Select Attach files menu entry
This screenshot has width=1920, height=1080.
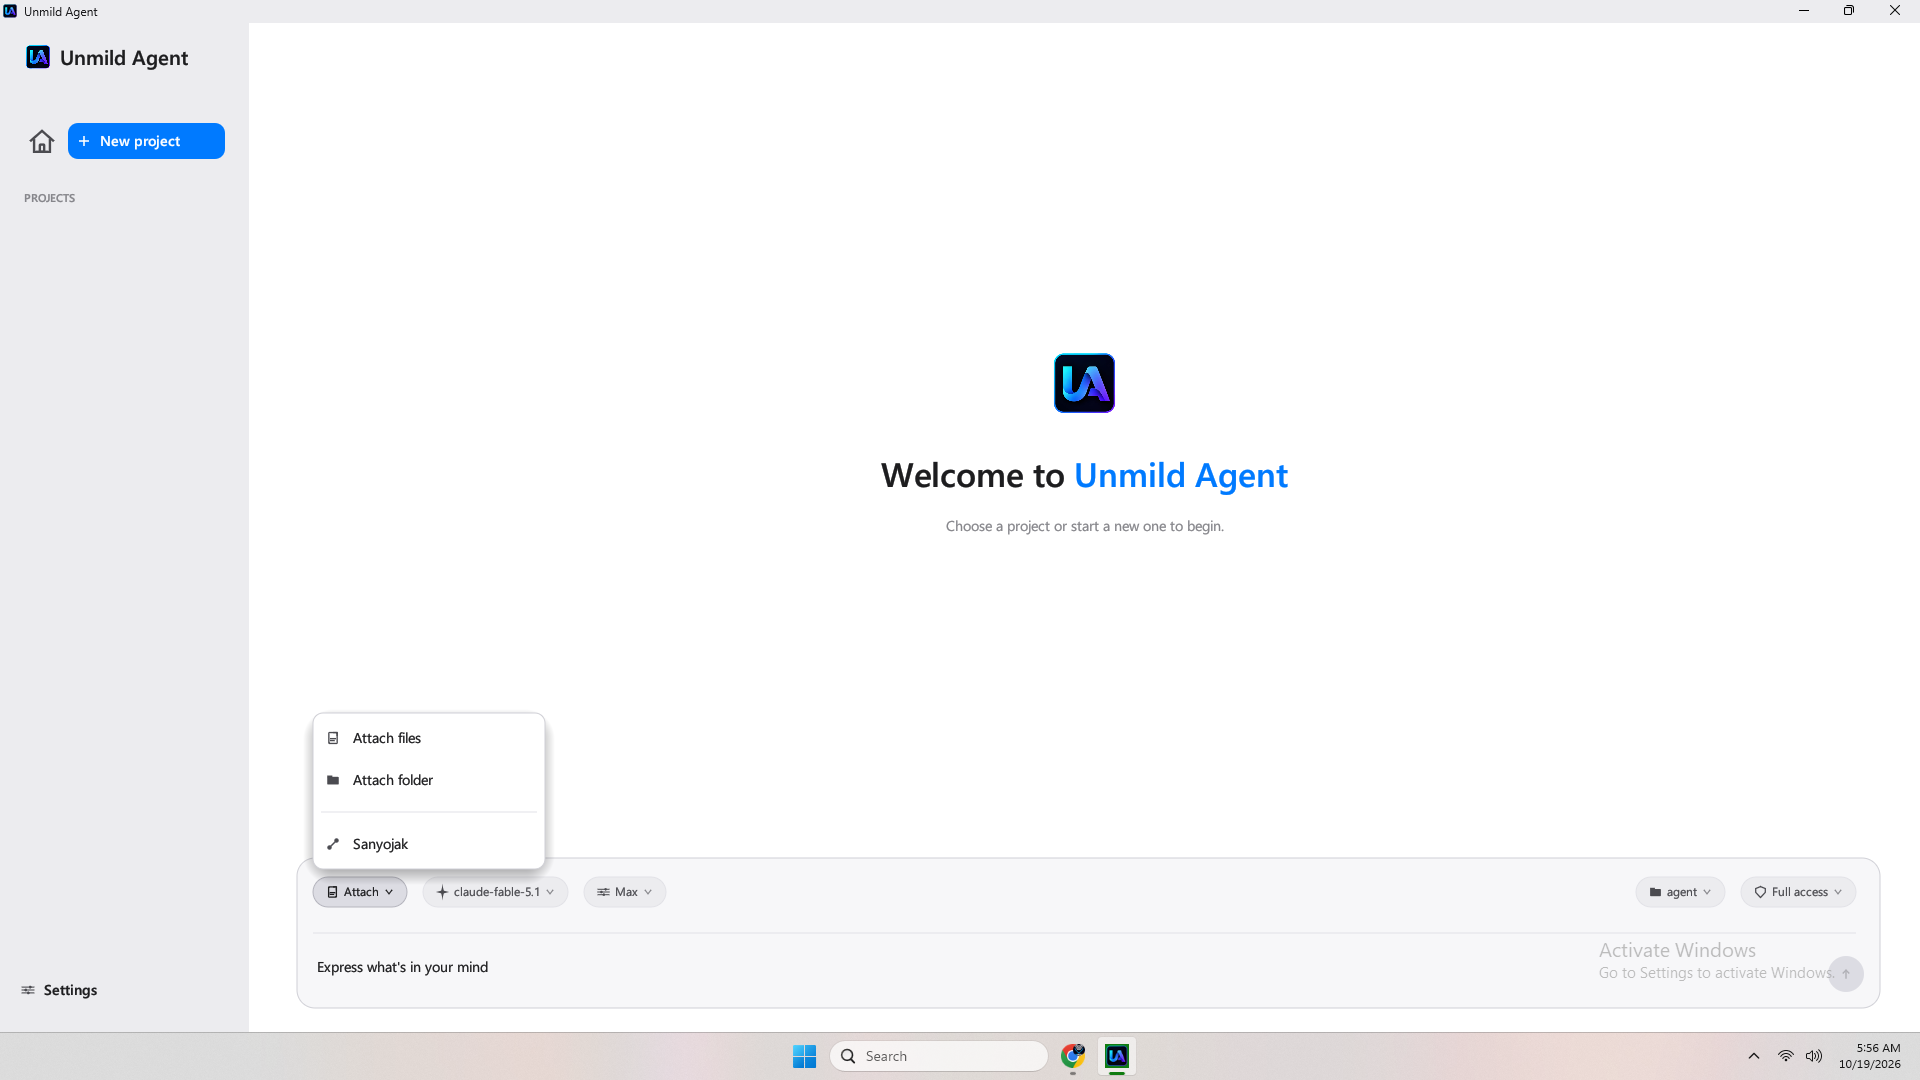click(x=429, y=738)
